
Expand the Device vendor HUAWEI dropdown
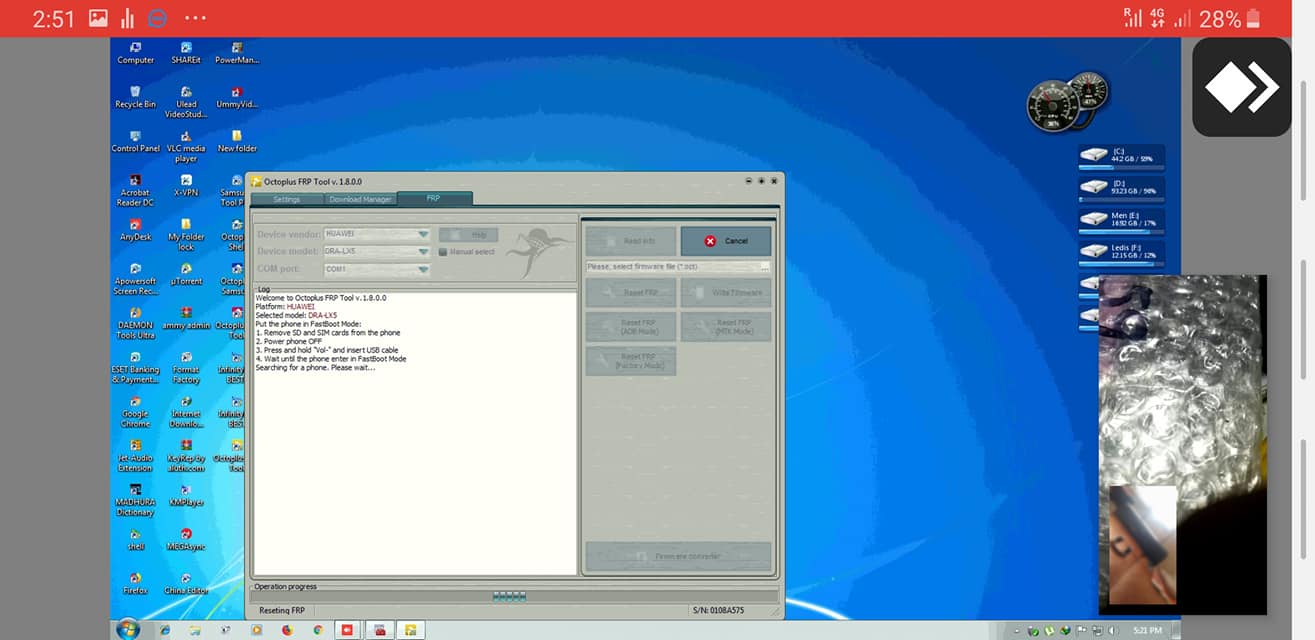423,234
